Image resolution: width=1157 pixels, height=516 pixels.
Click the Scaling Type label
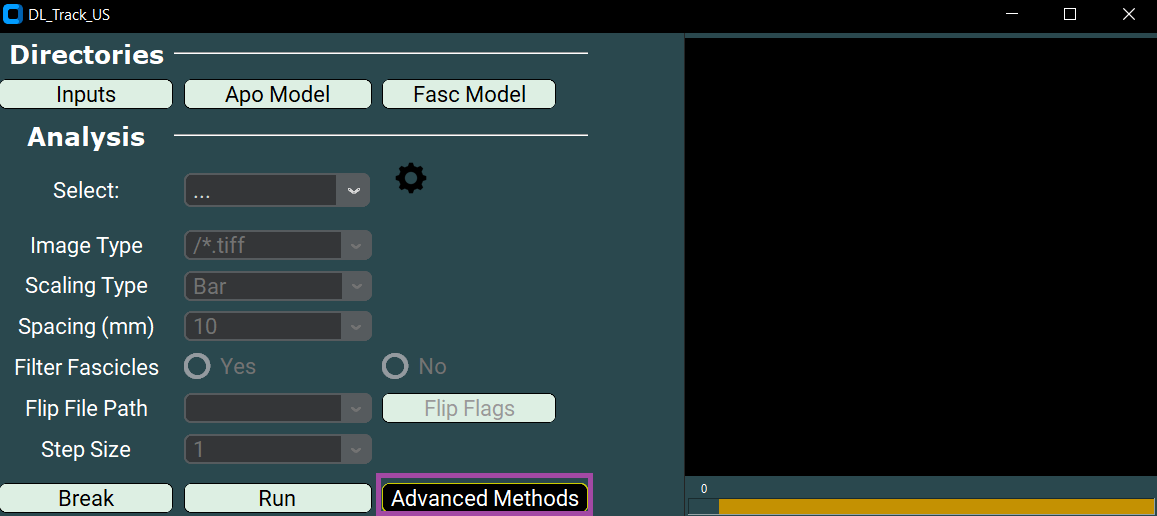(86, 286)
